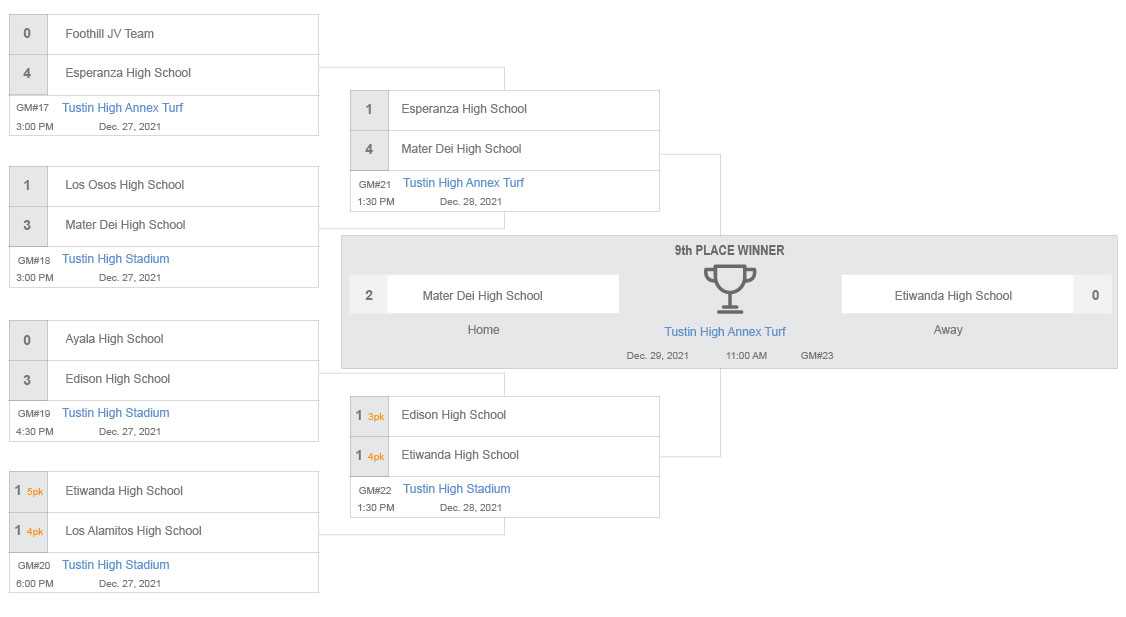This screenshot has width=1126, height=617.
Task: Click the 9th place winner trophy icon
Action: click(x=730, y=289)
